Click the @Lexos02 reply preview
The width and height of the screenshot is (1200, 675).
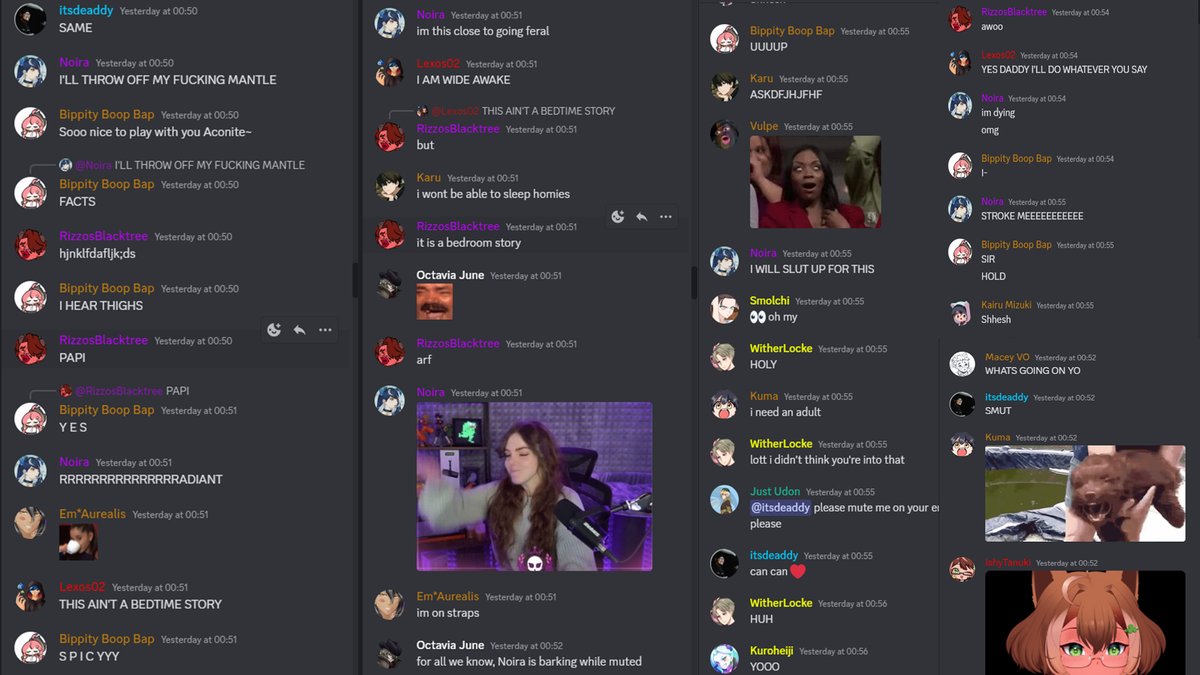click(x=524, y=111)
